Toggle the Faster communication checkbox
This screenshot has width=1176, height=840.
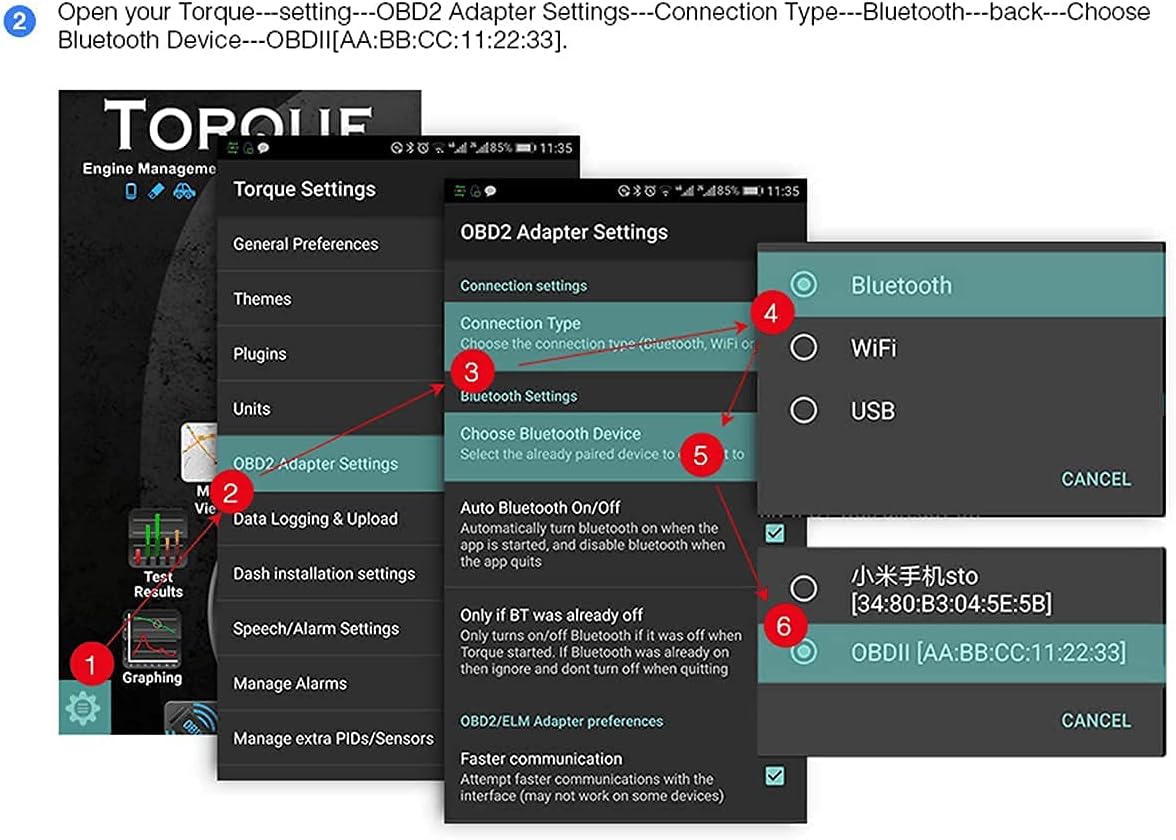coord(774,775)
